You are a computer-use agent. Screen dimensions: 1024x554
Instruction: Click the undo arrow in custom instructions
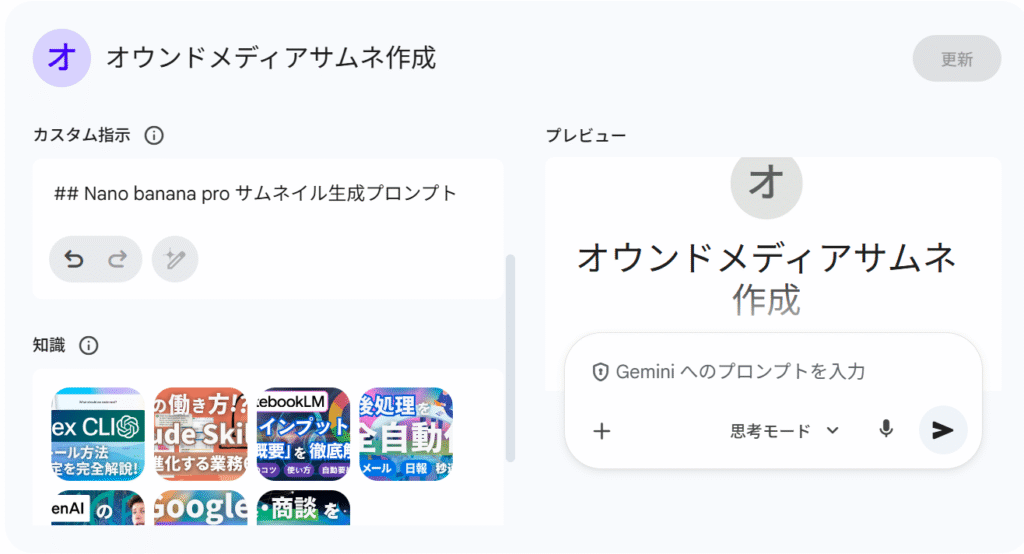pos(74,259)
